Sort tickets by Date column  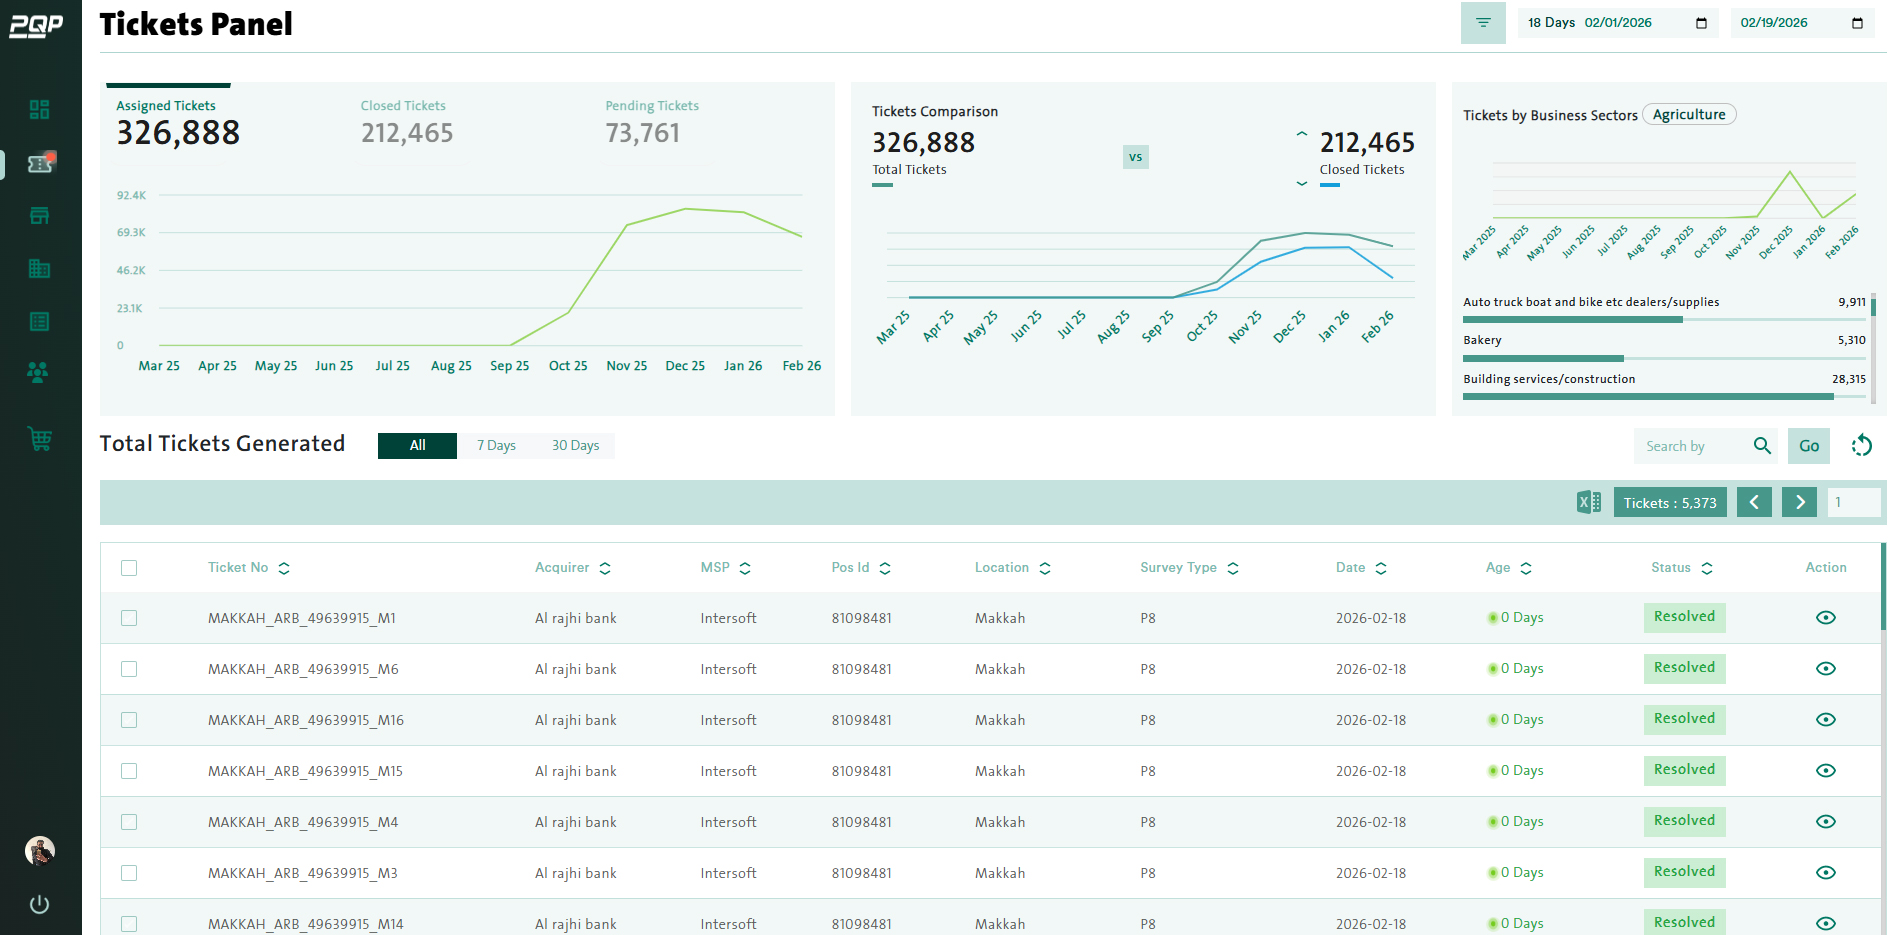(x=1383, y=567)
